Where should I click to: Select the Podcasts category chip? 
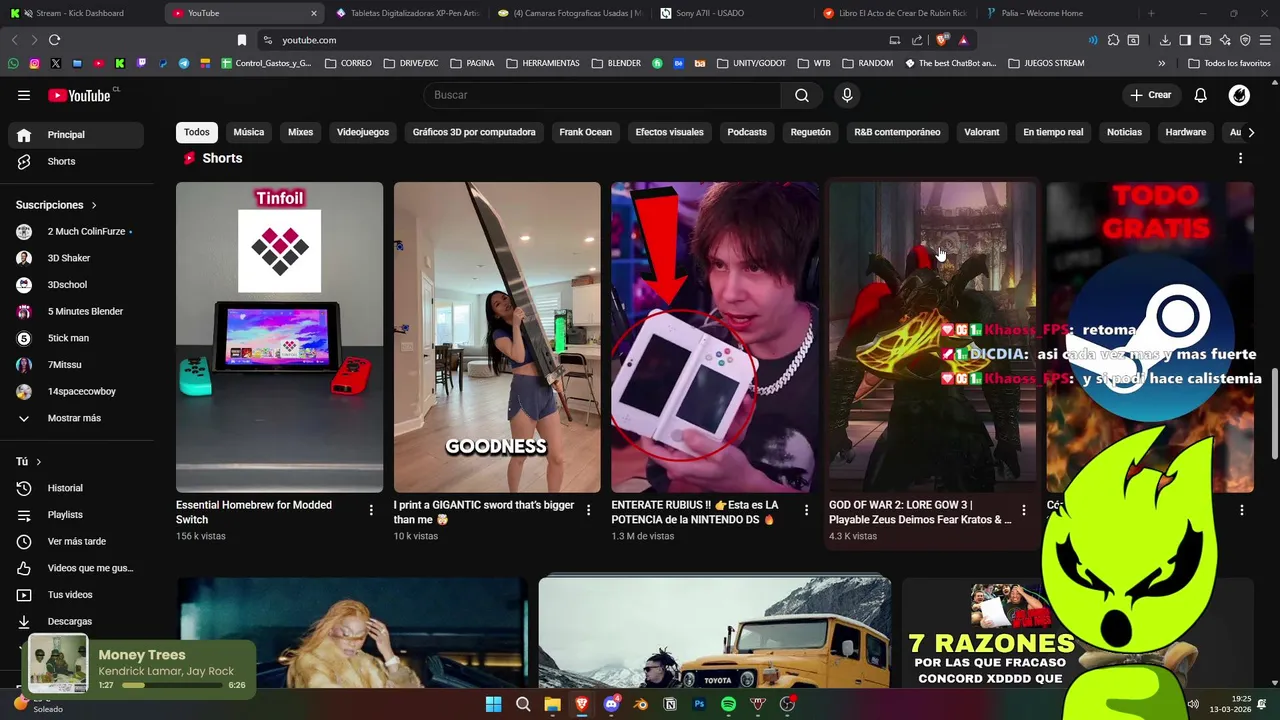coord(747,132)
